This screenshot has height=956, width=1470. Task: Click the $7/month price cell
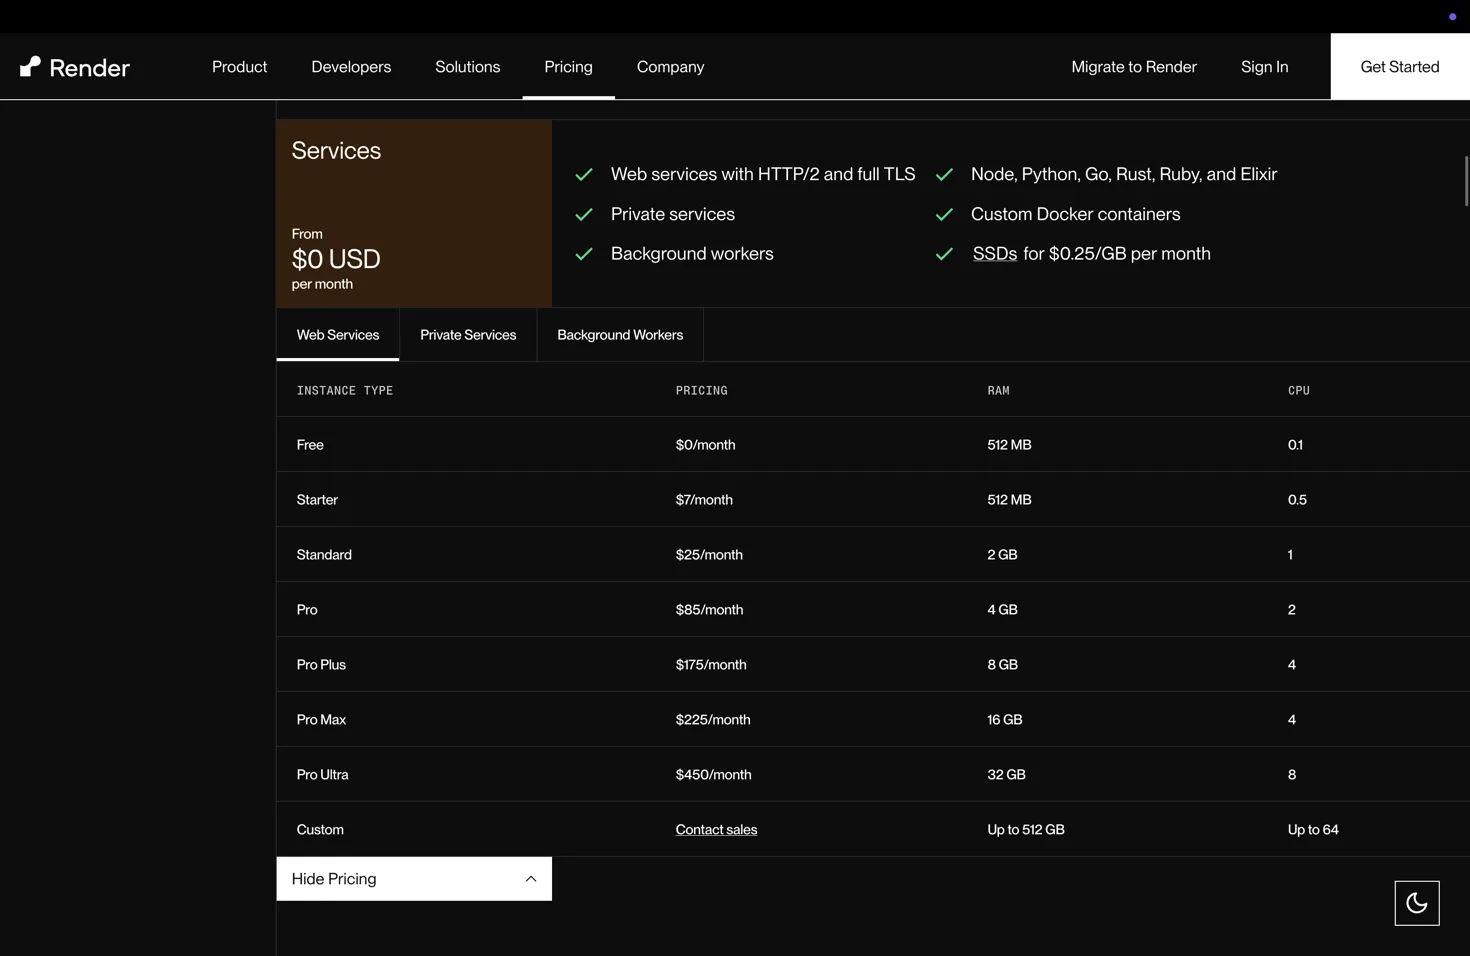pos(704,500)
